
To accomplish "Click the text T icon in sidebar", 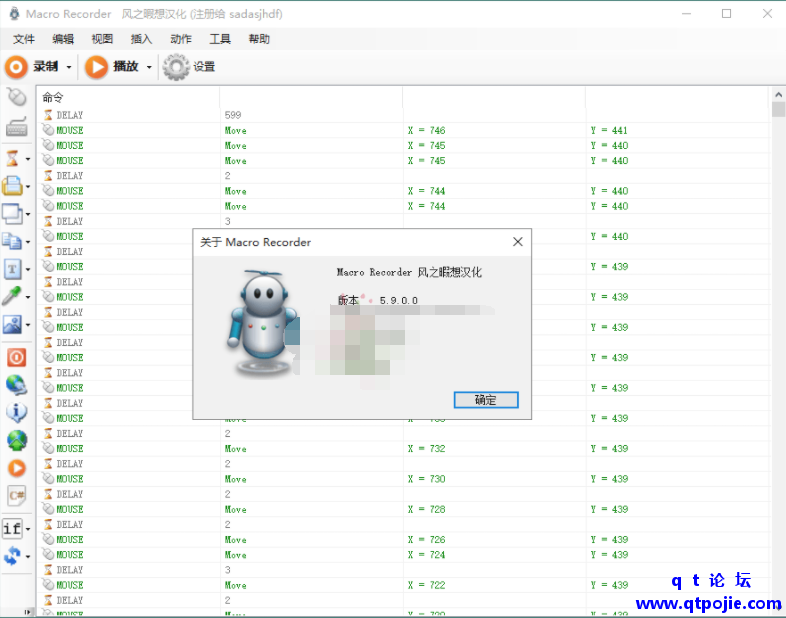I will (12, 269).
